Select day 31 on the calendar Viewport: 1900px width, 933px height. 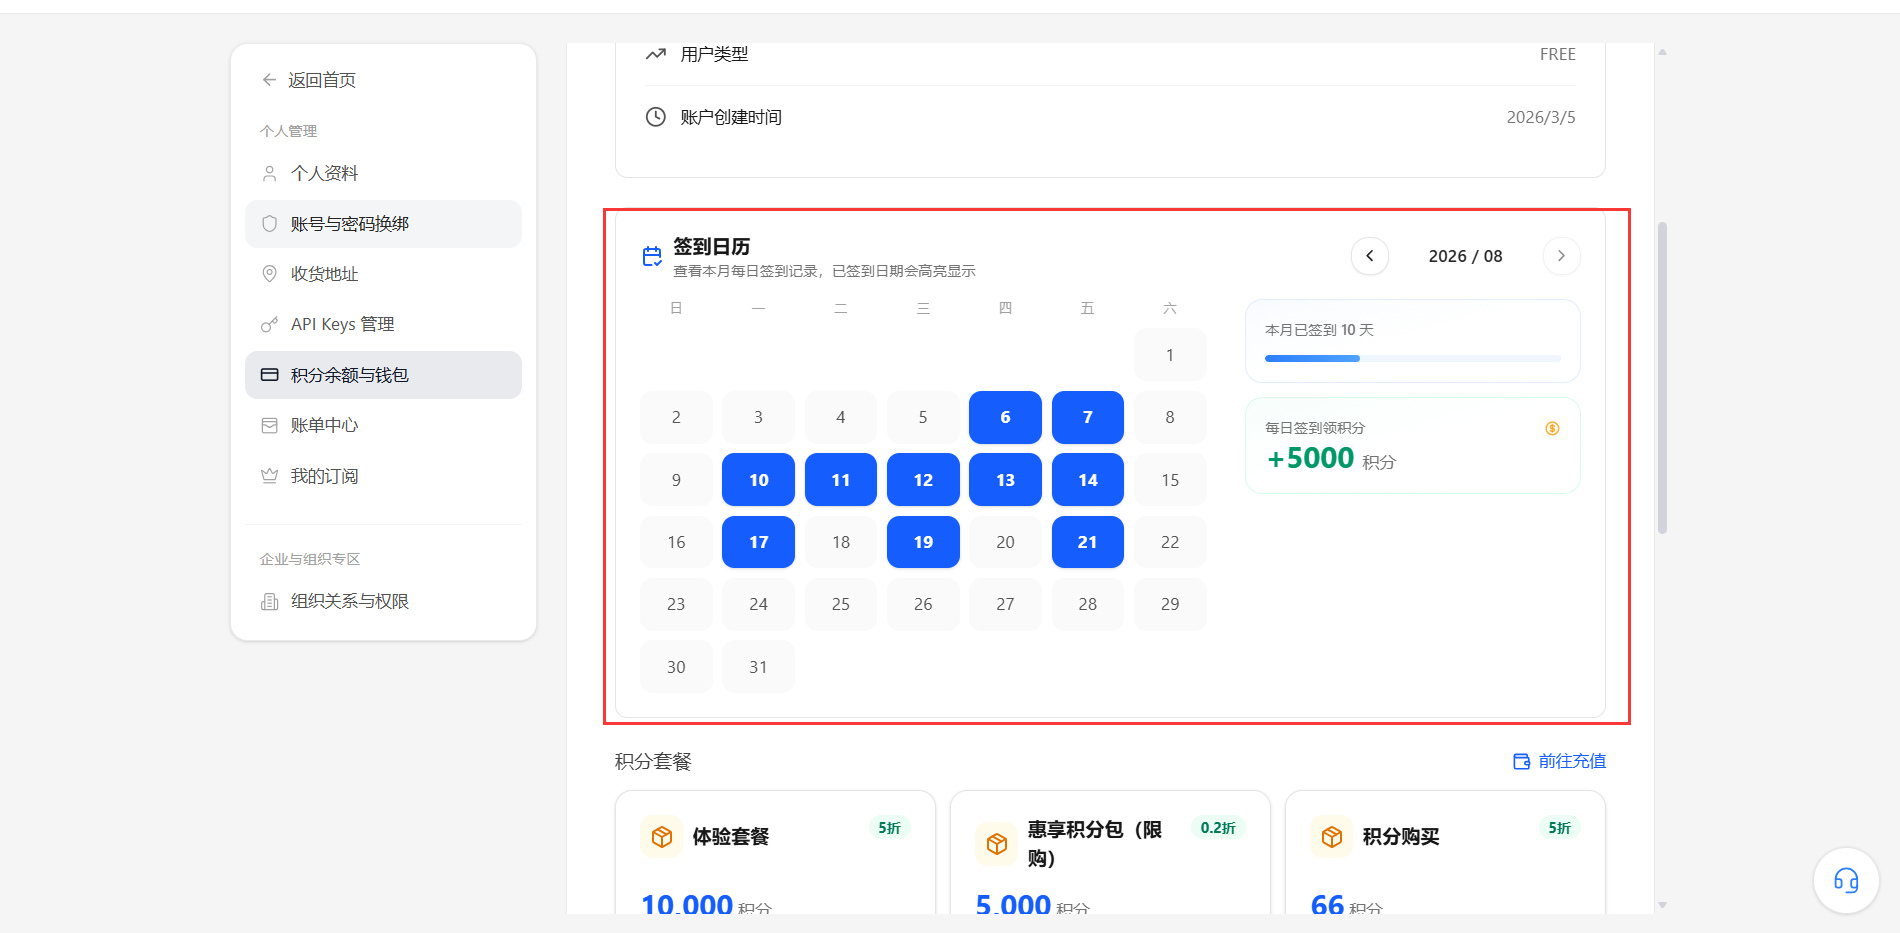(758, 667)
